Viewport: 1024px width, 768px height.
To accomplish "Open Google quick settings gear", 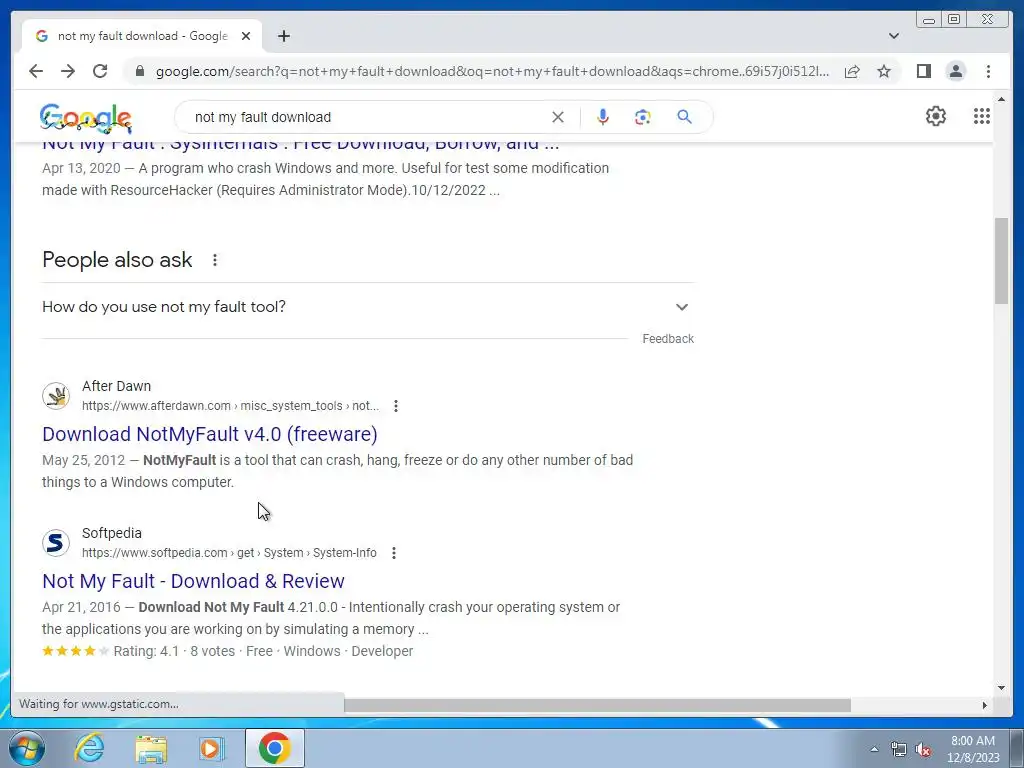I will coord(936,116).
